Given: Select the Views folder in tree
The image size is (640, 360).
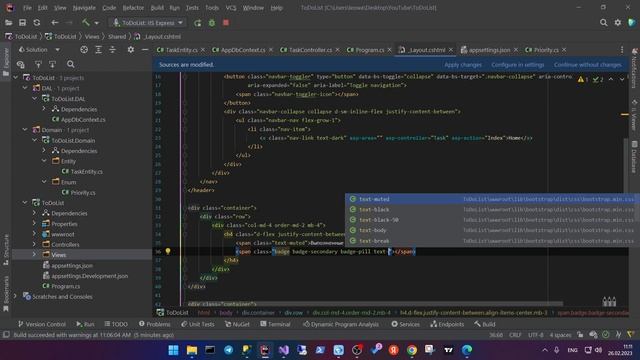Looking at the screenshot, I should coord(59,255).
